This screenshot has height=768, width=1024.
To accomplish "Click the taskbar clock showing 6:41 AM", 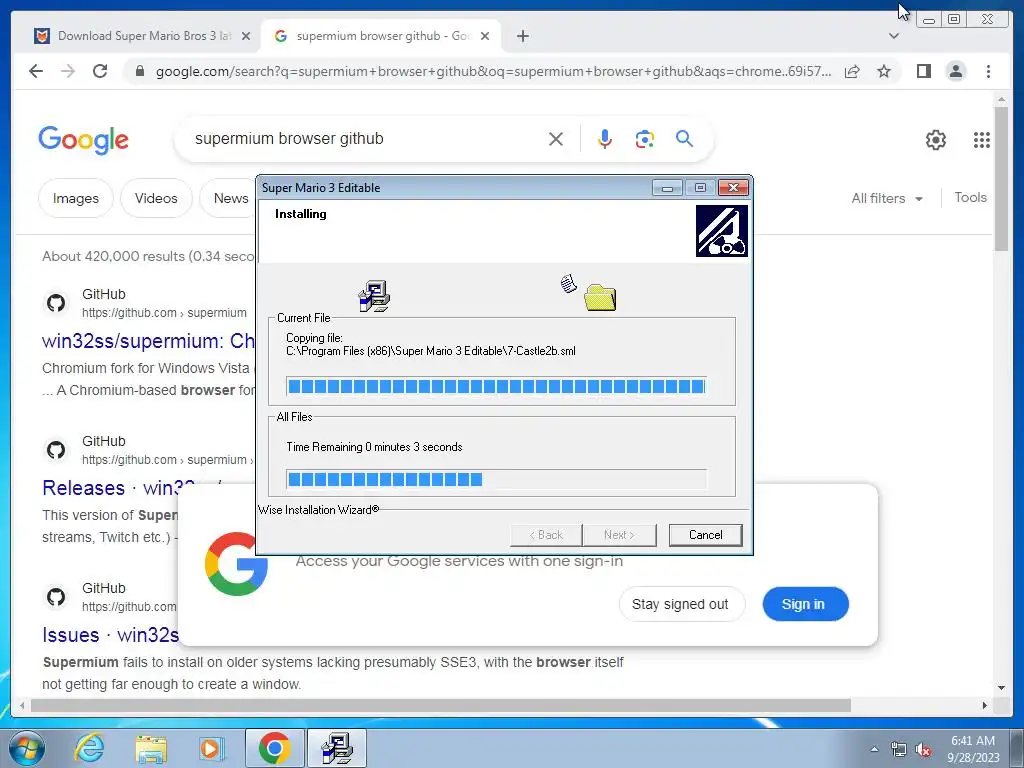I will click(x=973, y=749).
